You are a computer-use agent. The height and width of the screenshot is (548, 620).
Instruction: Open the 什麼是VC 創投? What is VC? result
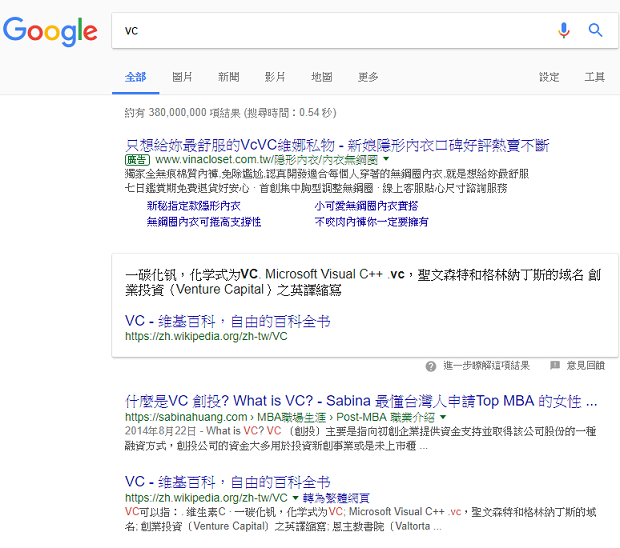[x=361, y=401]
